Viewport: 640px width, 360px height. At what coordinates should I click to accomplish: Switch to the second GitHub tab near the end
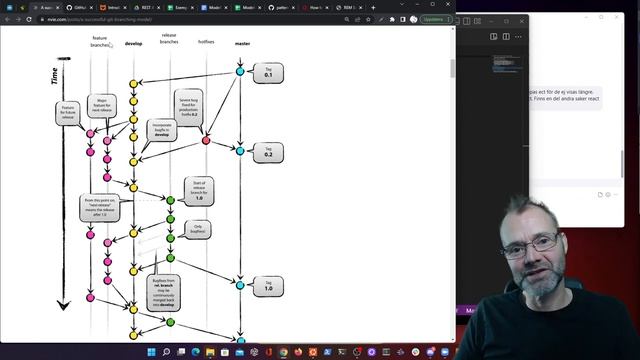[x=281, y=7]
